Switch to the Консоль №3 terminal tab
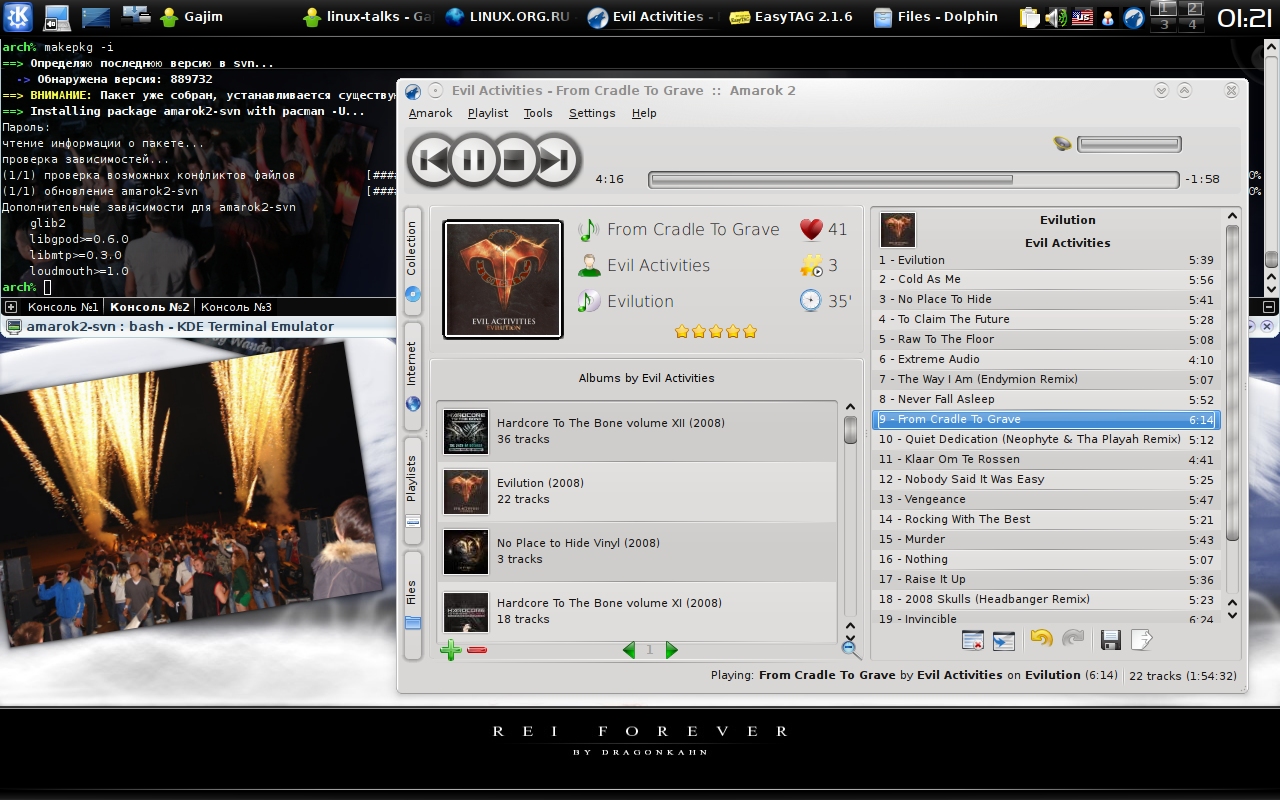1280x800 pixels. (236, 307)
